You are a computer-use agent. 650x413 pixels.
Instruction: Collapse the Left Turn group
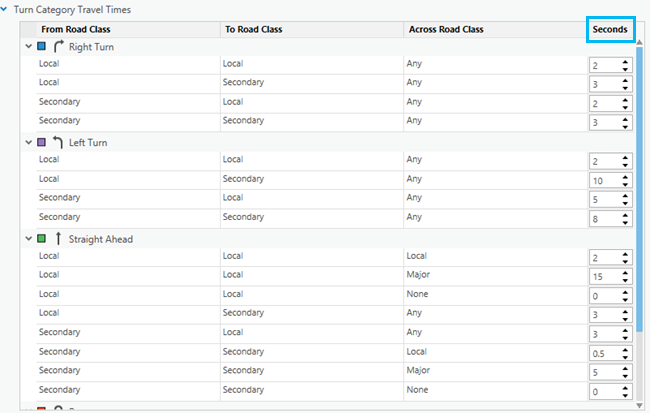coord(28,142)
